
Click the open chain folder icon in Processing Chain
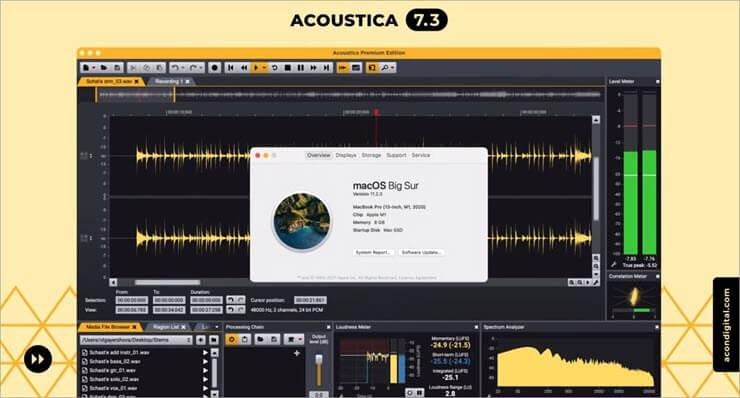(x=261, y=339)
